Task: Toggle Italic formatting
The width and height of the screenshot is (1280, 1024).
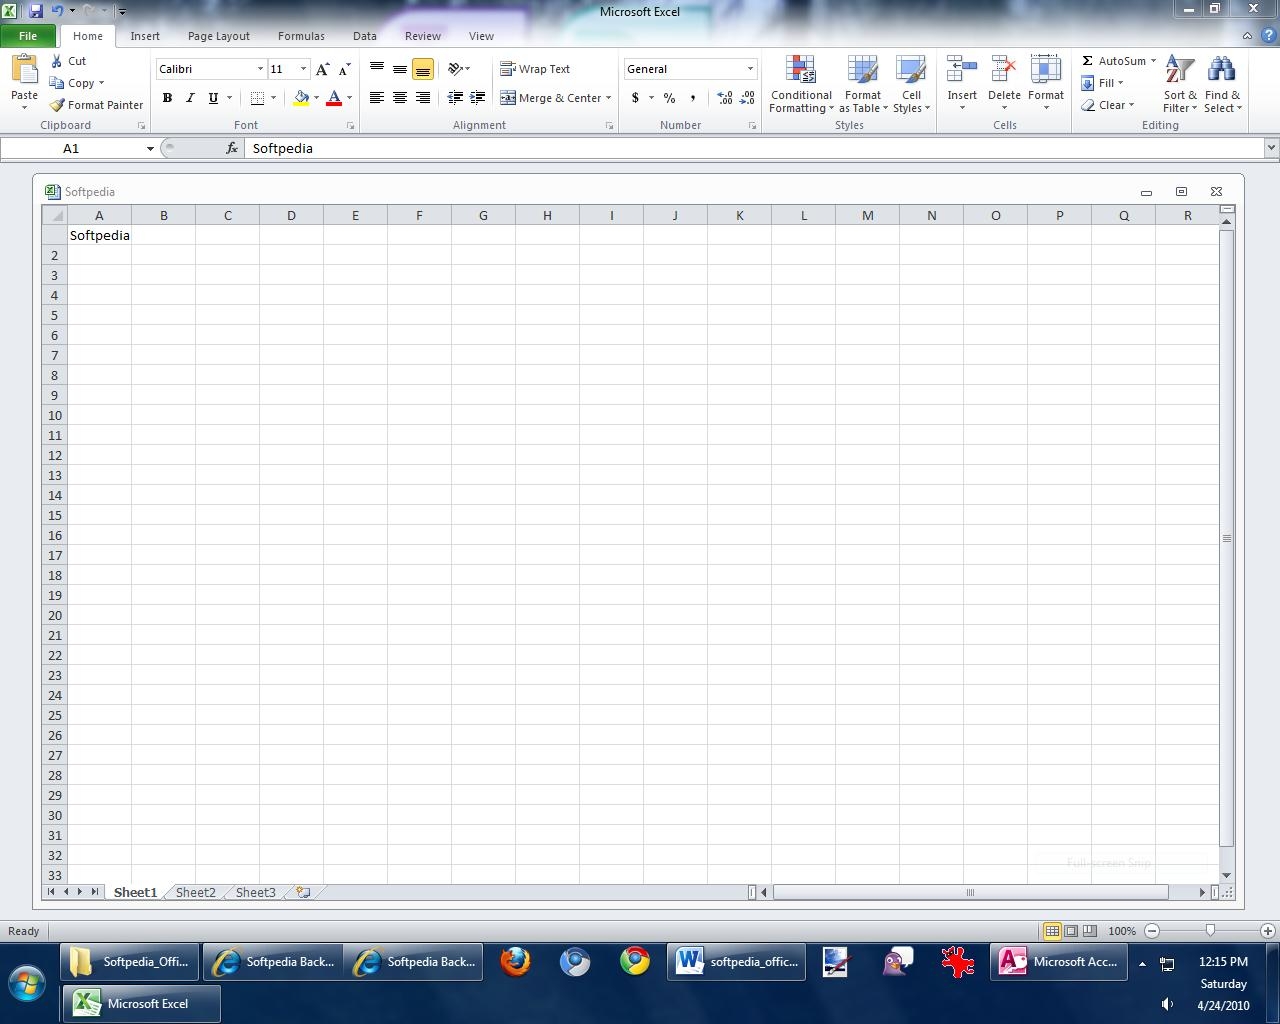Action: click(190, 98)
